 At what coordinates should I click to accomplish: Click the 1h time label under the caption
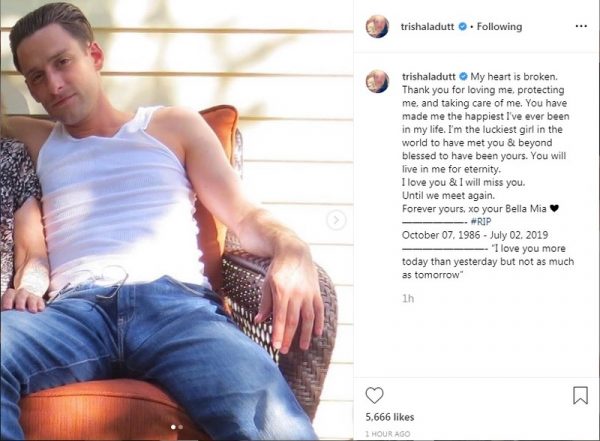tap(408, 299)
